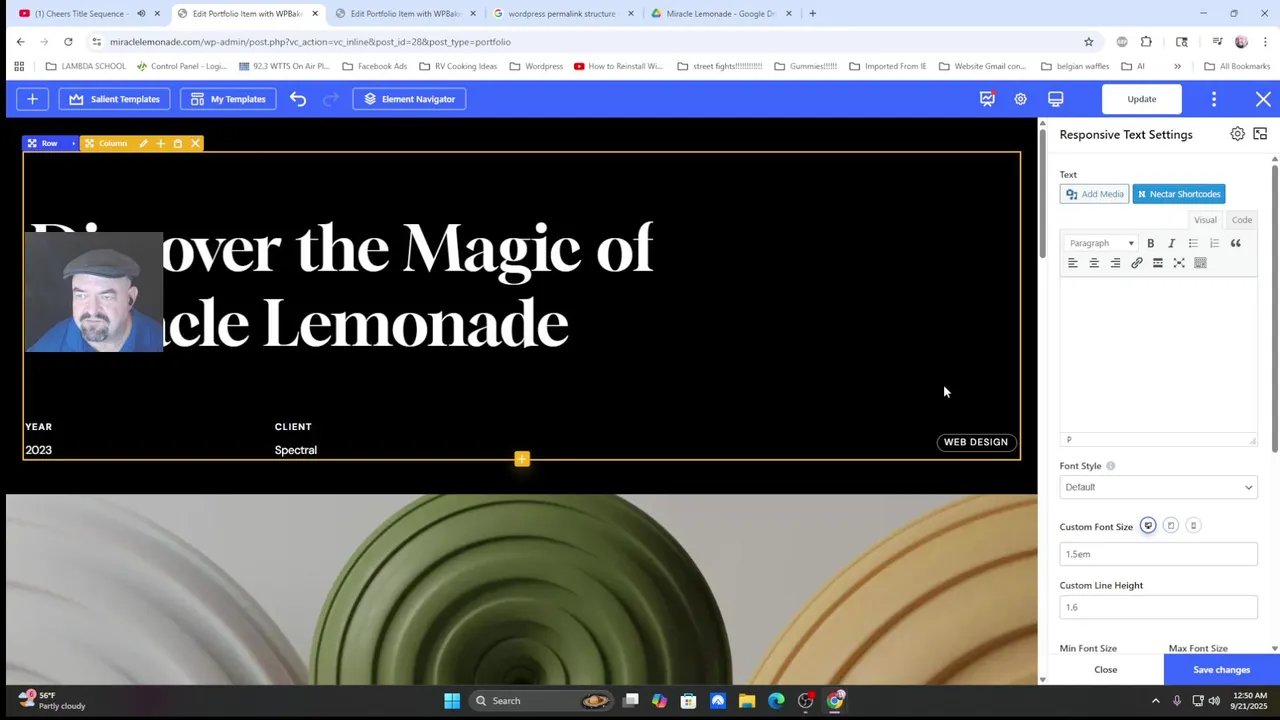Switch to the Visual editor tab
The height and width of the screenshot is (720, 1280).
1205,220
